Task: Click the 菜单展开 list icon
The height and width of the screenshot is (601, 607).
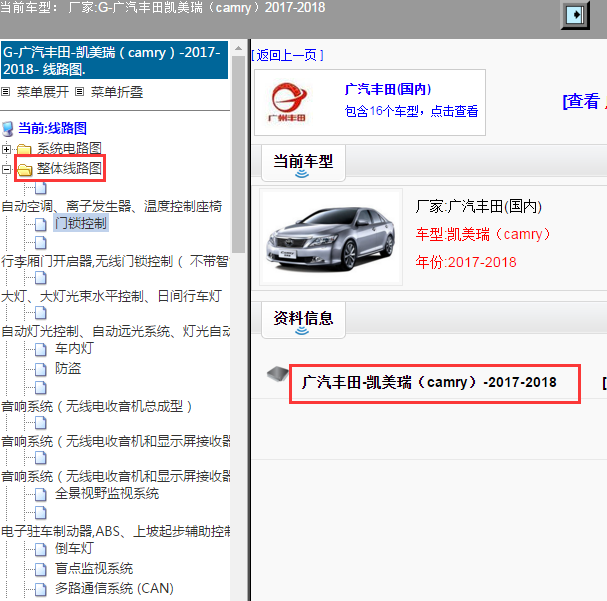Action: [5, 92]
